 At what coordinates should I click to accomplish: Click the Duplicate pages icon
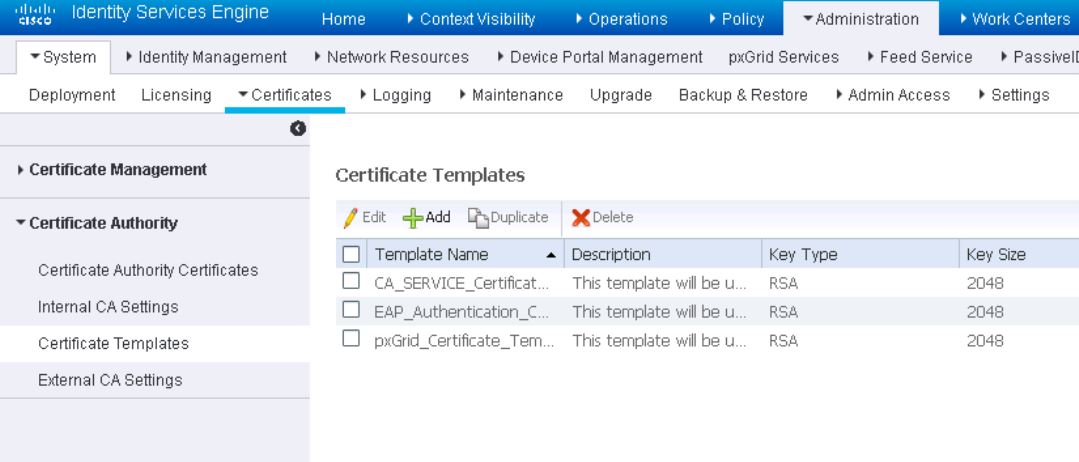pos(478,218)
